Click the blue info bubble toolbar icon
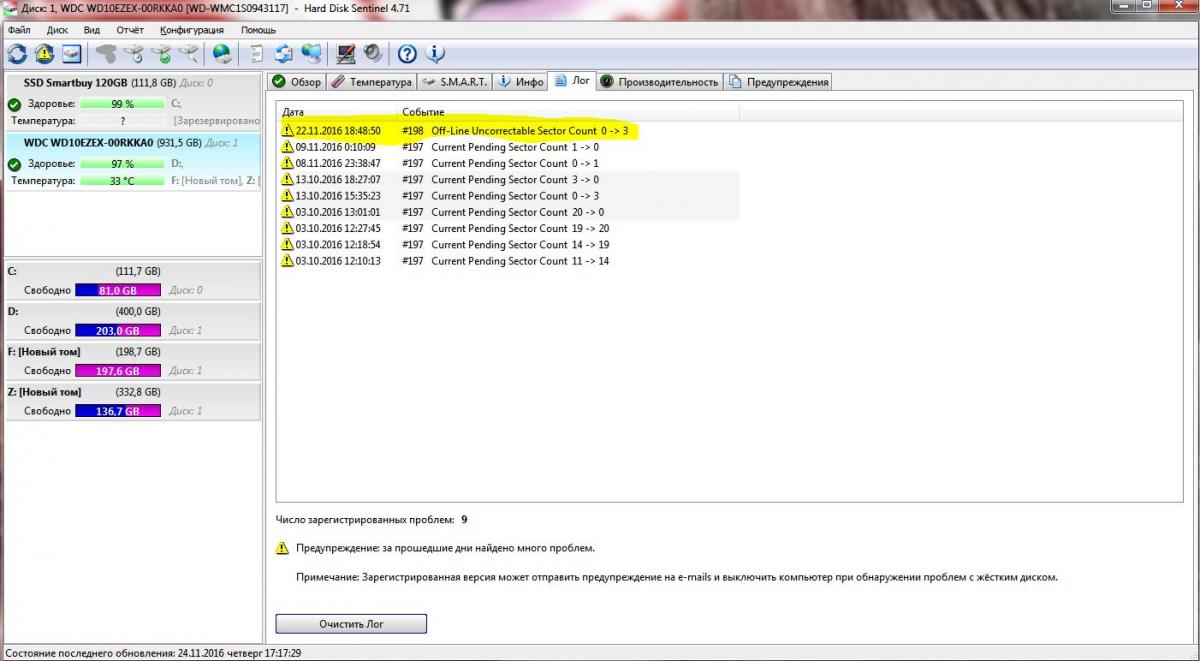Screen dimensions: 1200x661 (435, 53)
